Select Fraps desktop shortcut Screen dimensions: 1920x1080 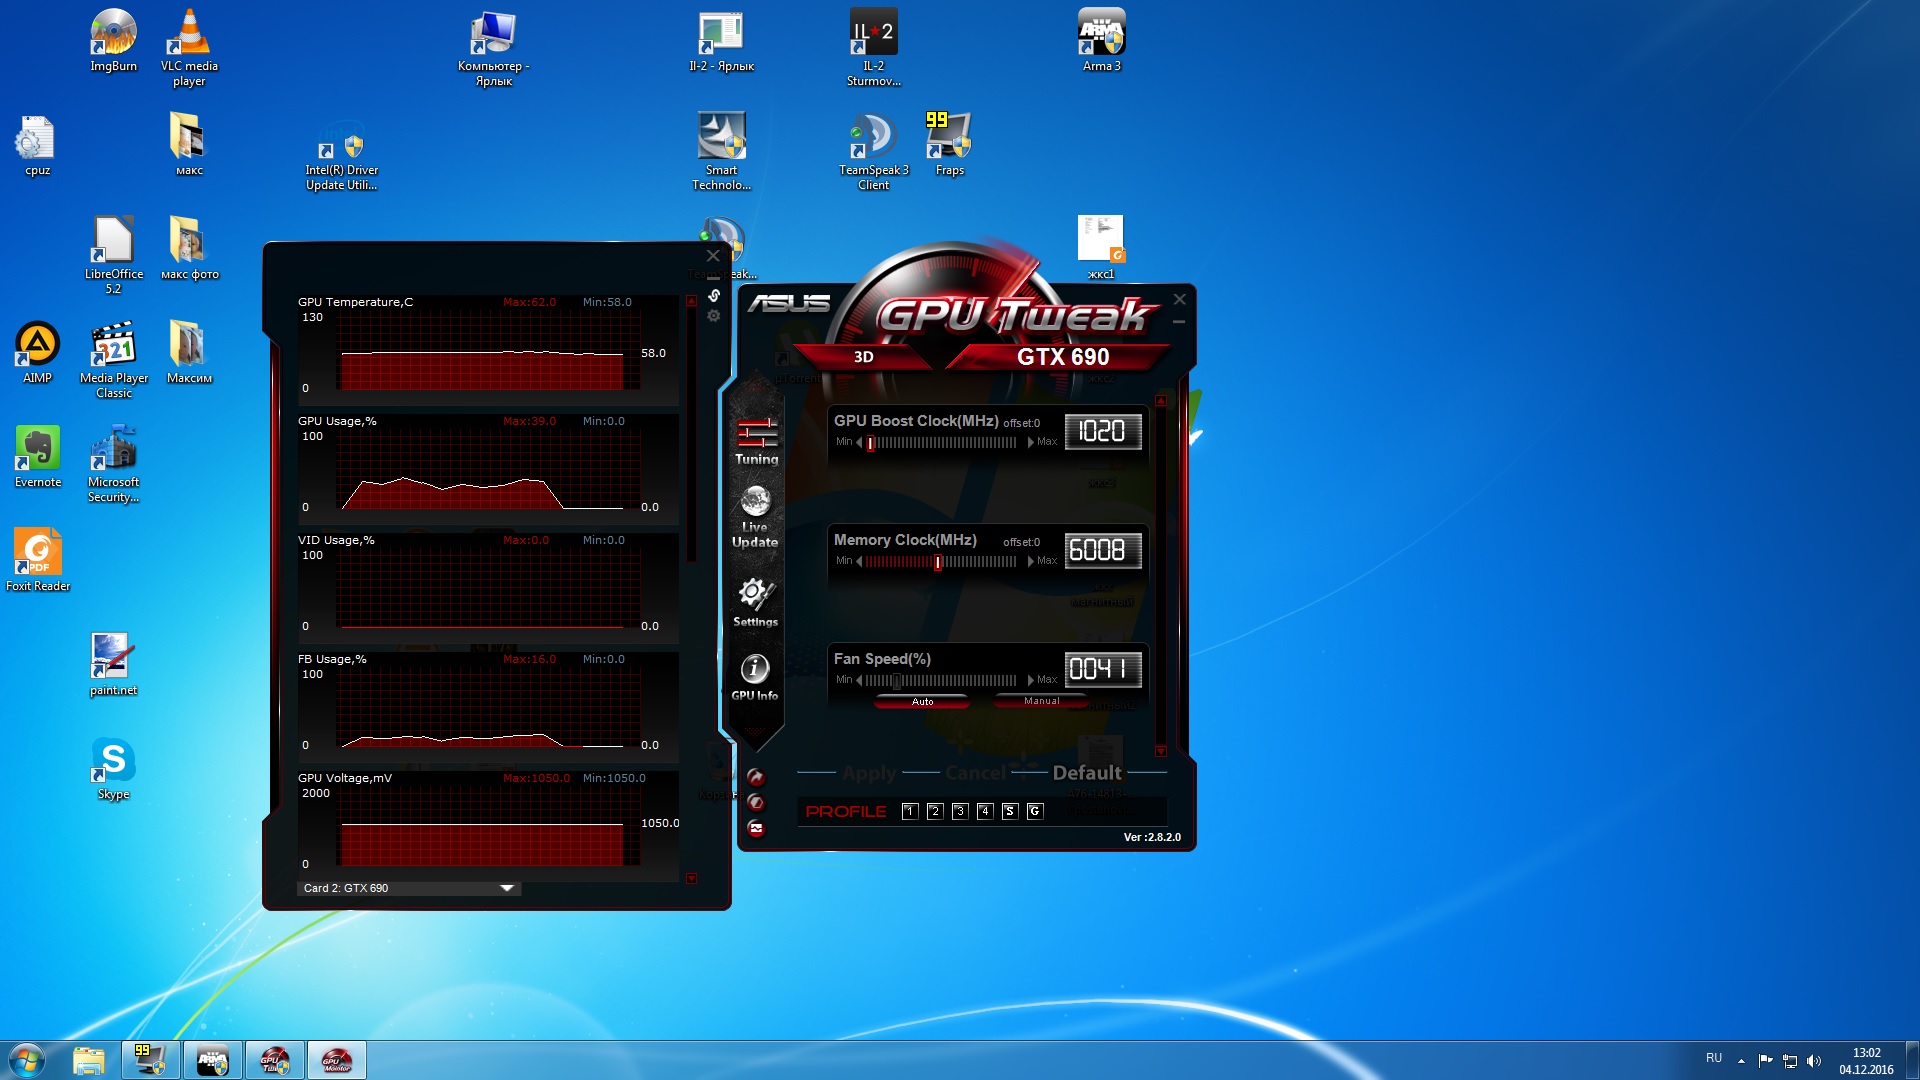tap(949, 143)
